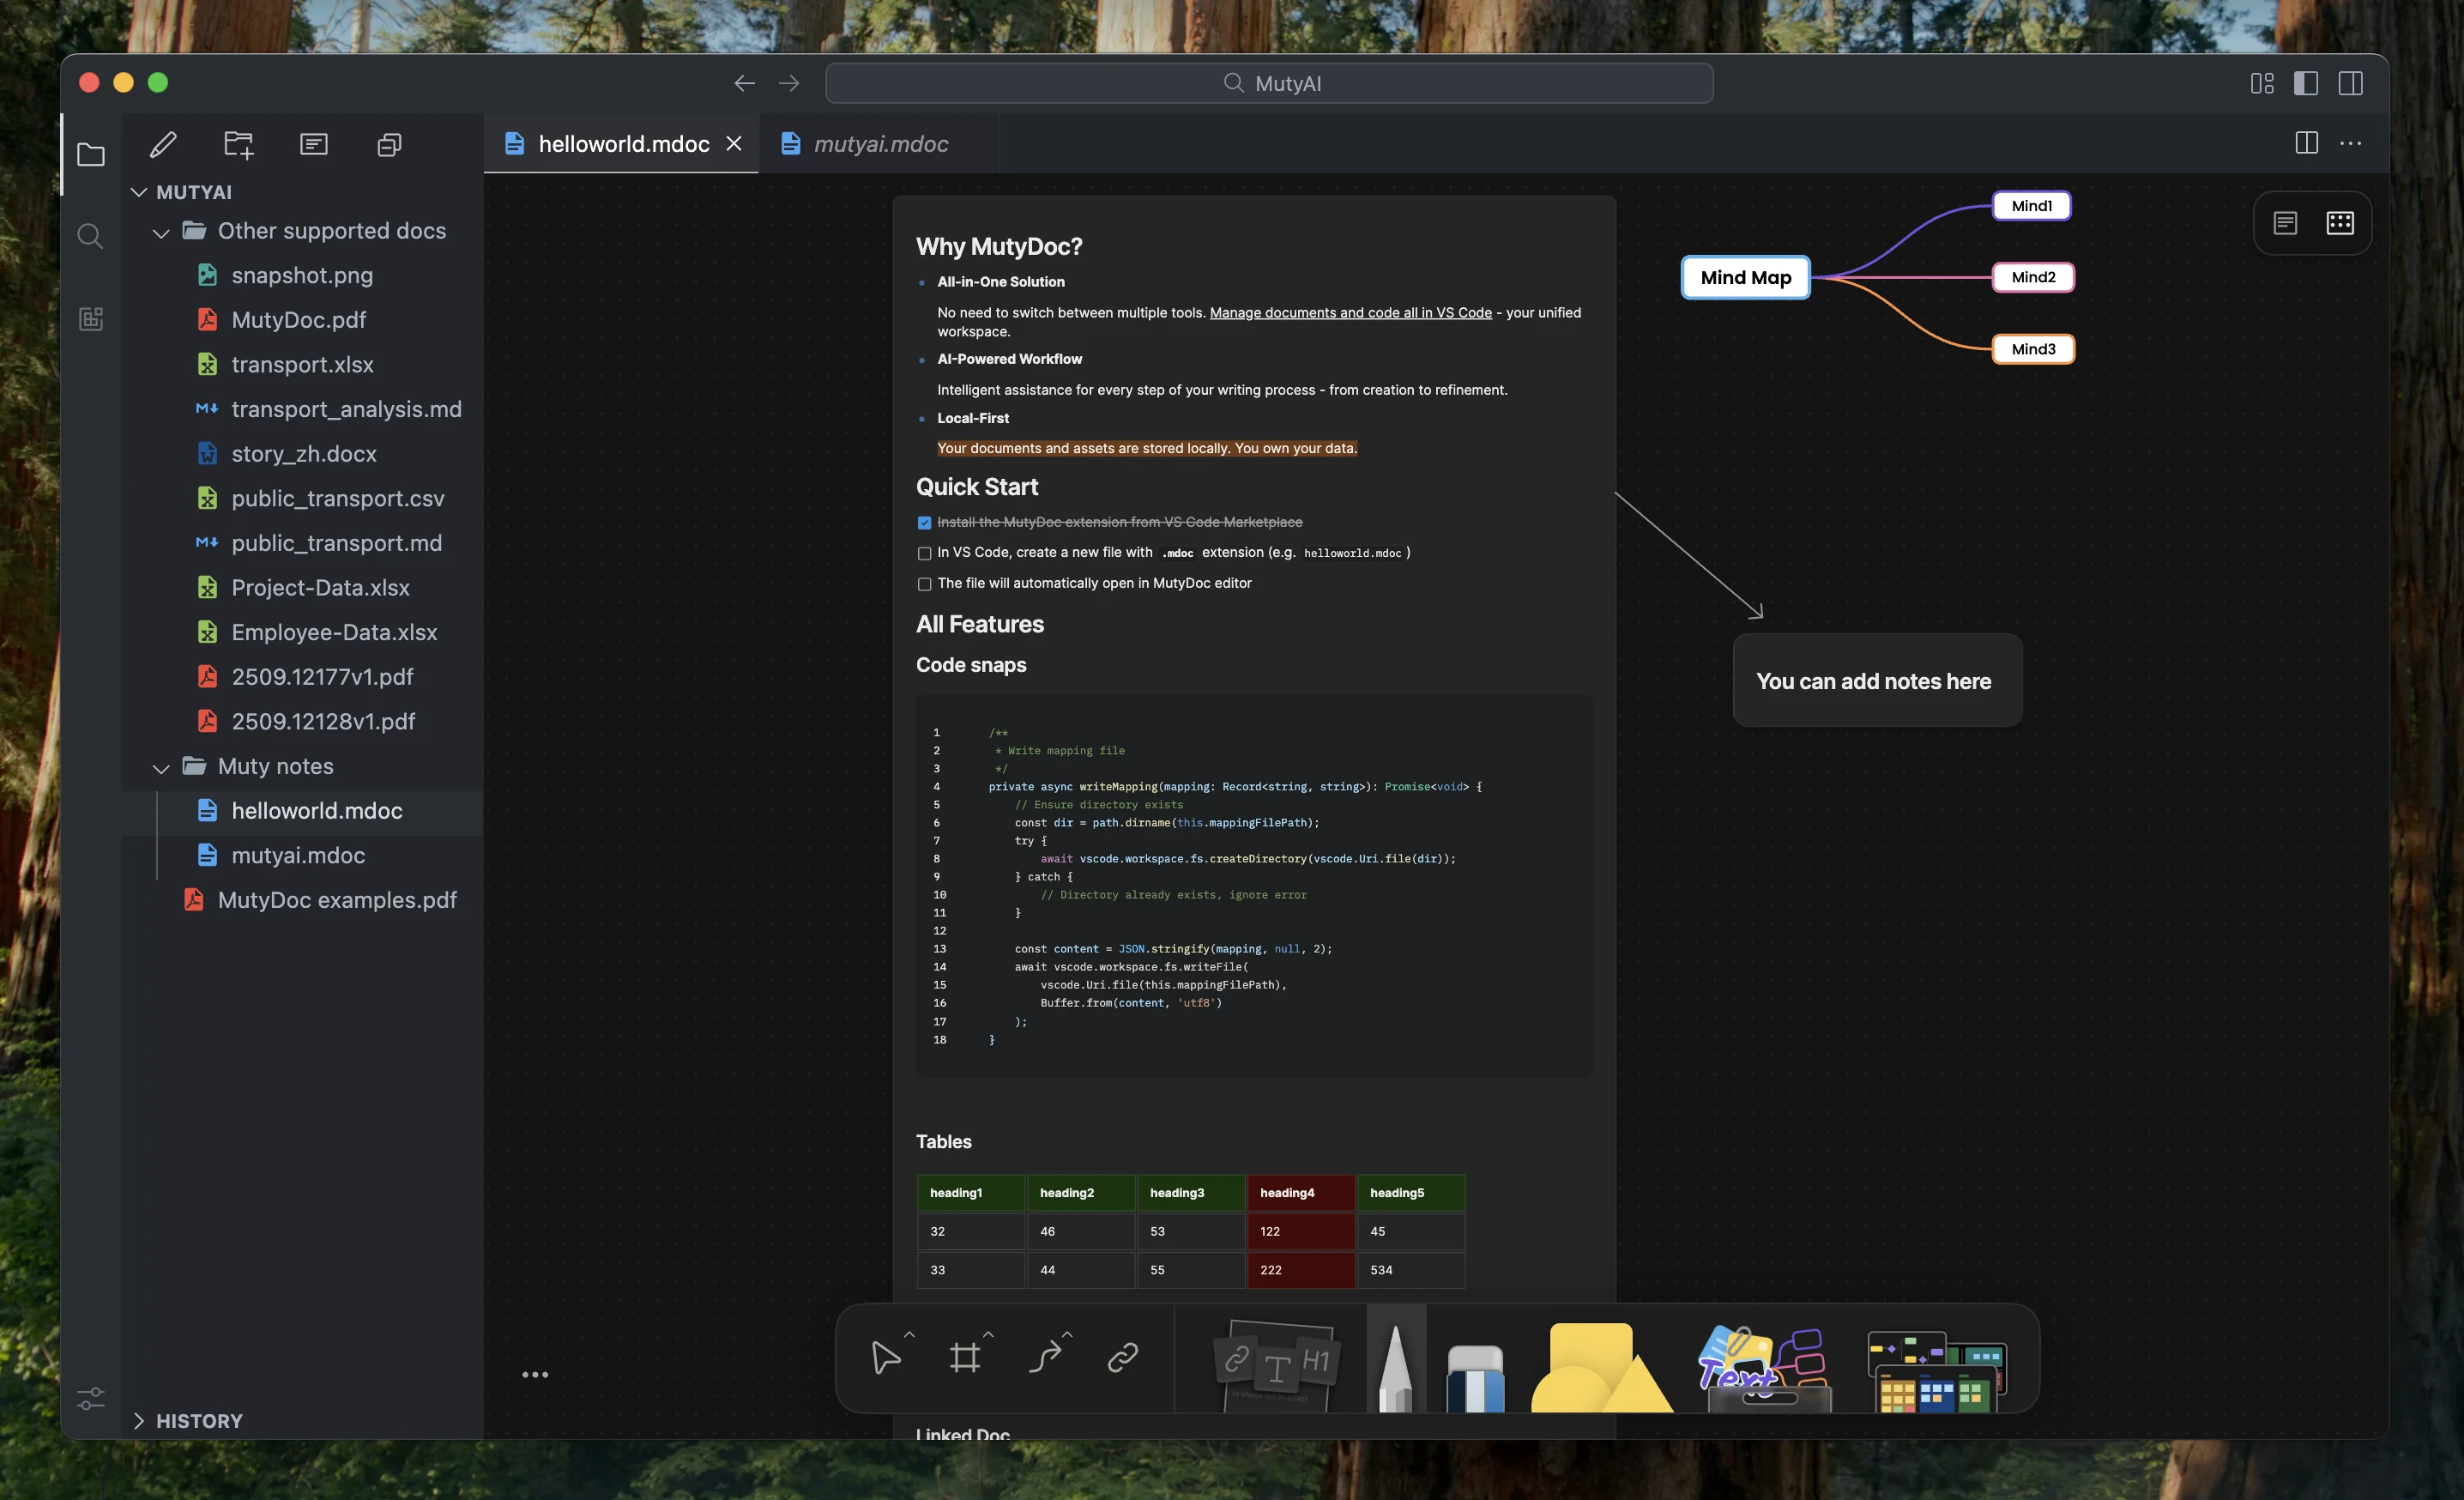This screenshot has height=1500, width=2464.
Task: Expand frame tool options caret
Action: [988, 1335]
